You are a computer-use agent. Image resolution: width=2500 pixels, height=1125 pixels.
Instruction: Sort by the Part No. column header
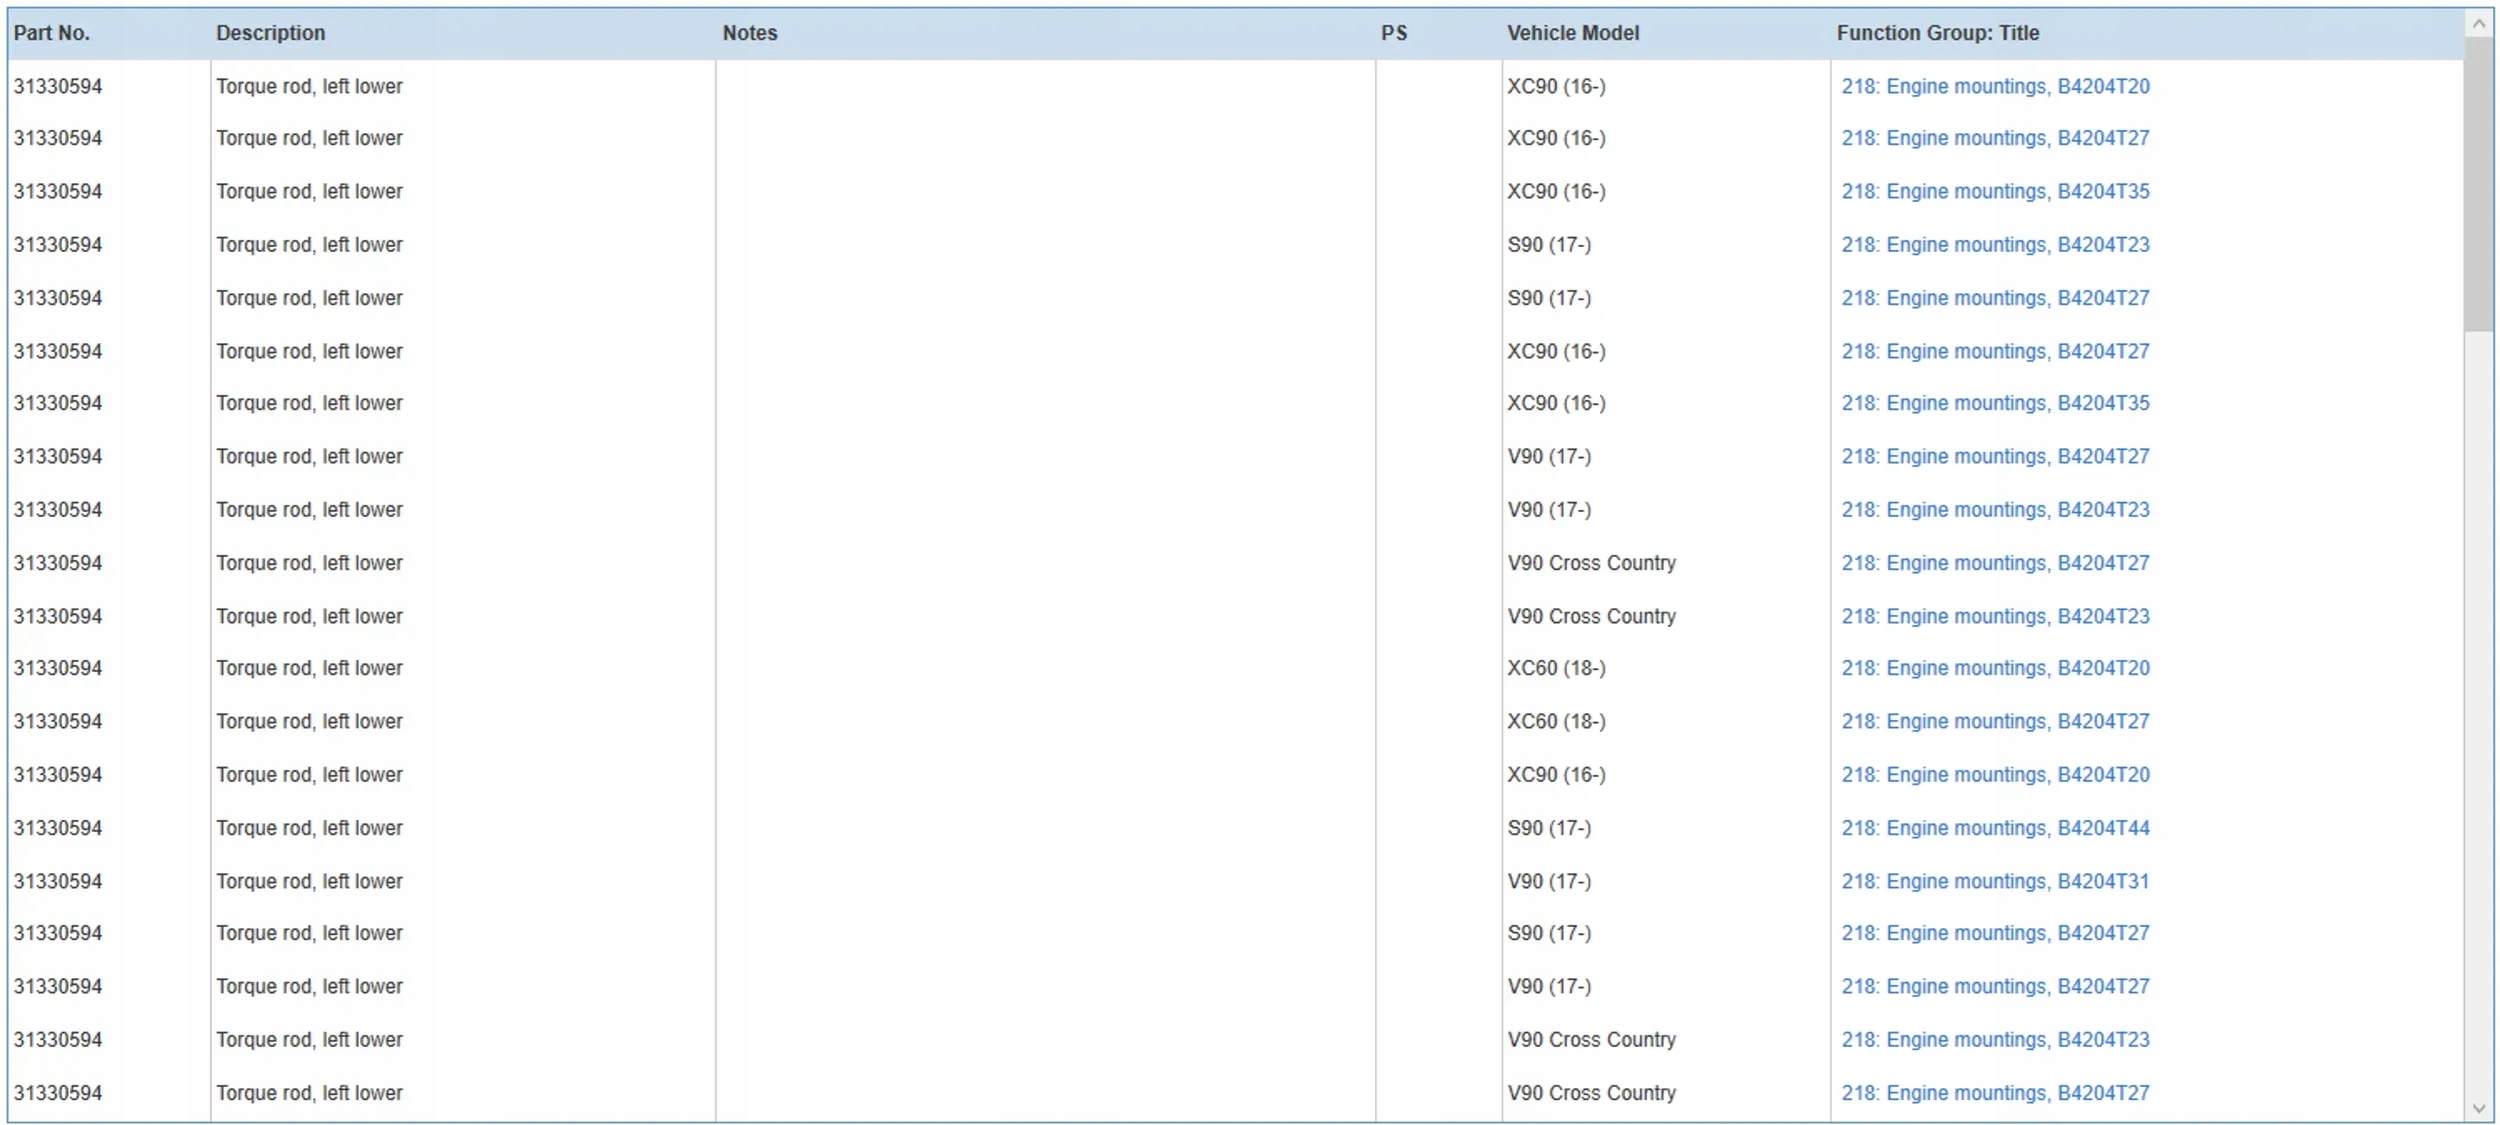click(52, 33)
